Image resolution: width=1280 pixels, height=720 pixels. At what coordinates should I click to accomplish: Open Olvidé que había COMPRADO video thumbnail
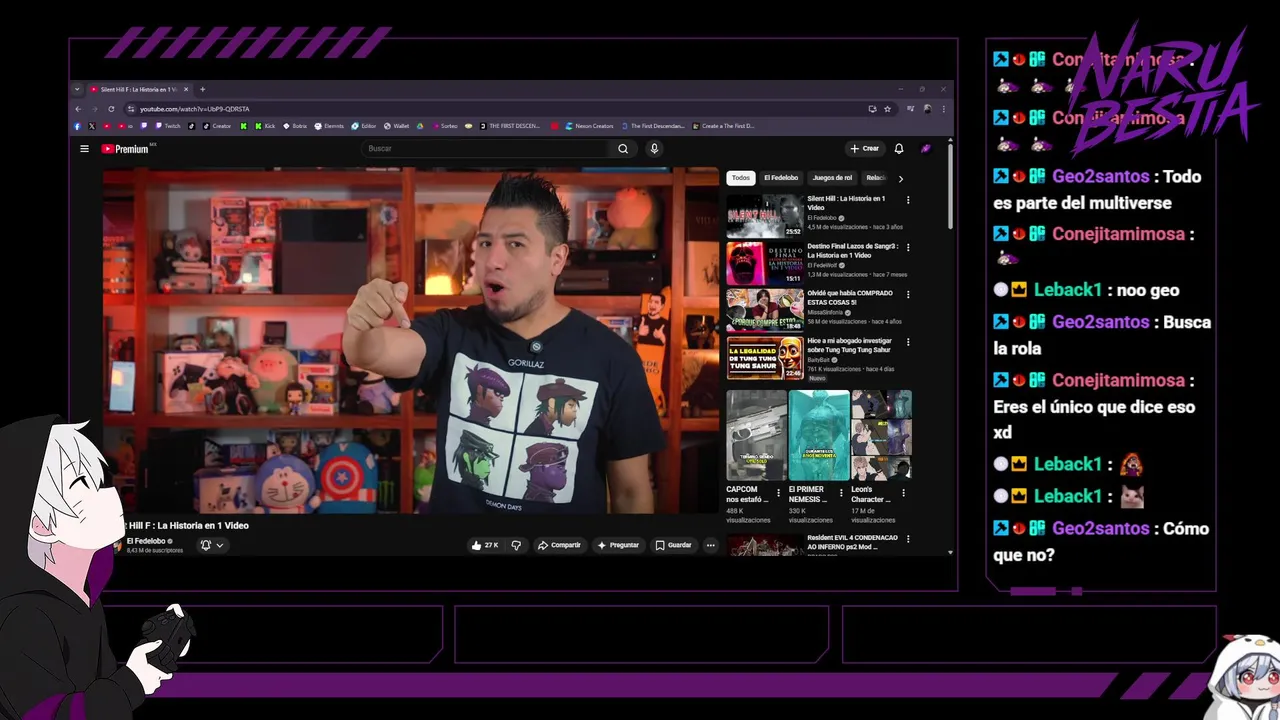765,310
